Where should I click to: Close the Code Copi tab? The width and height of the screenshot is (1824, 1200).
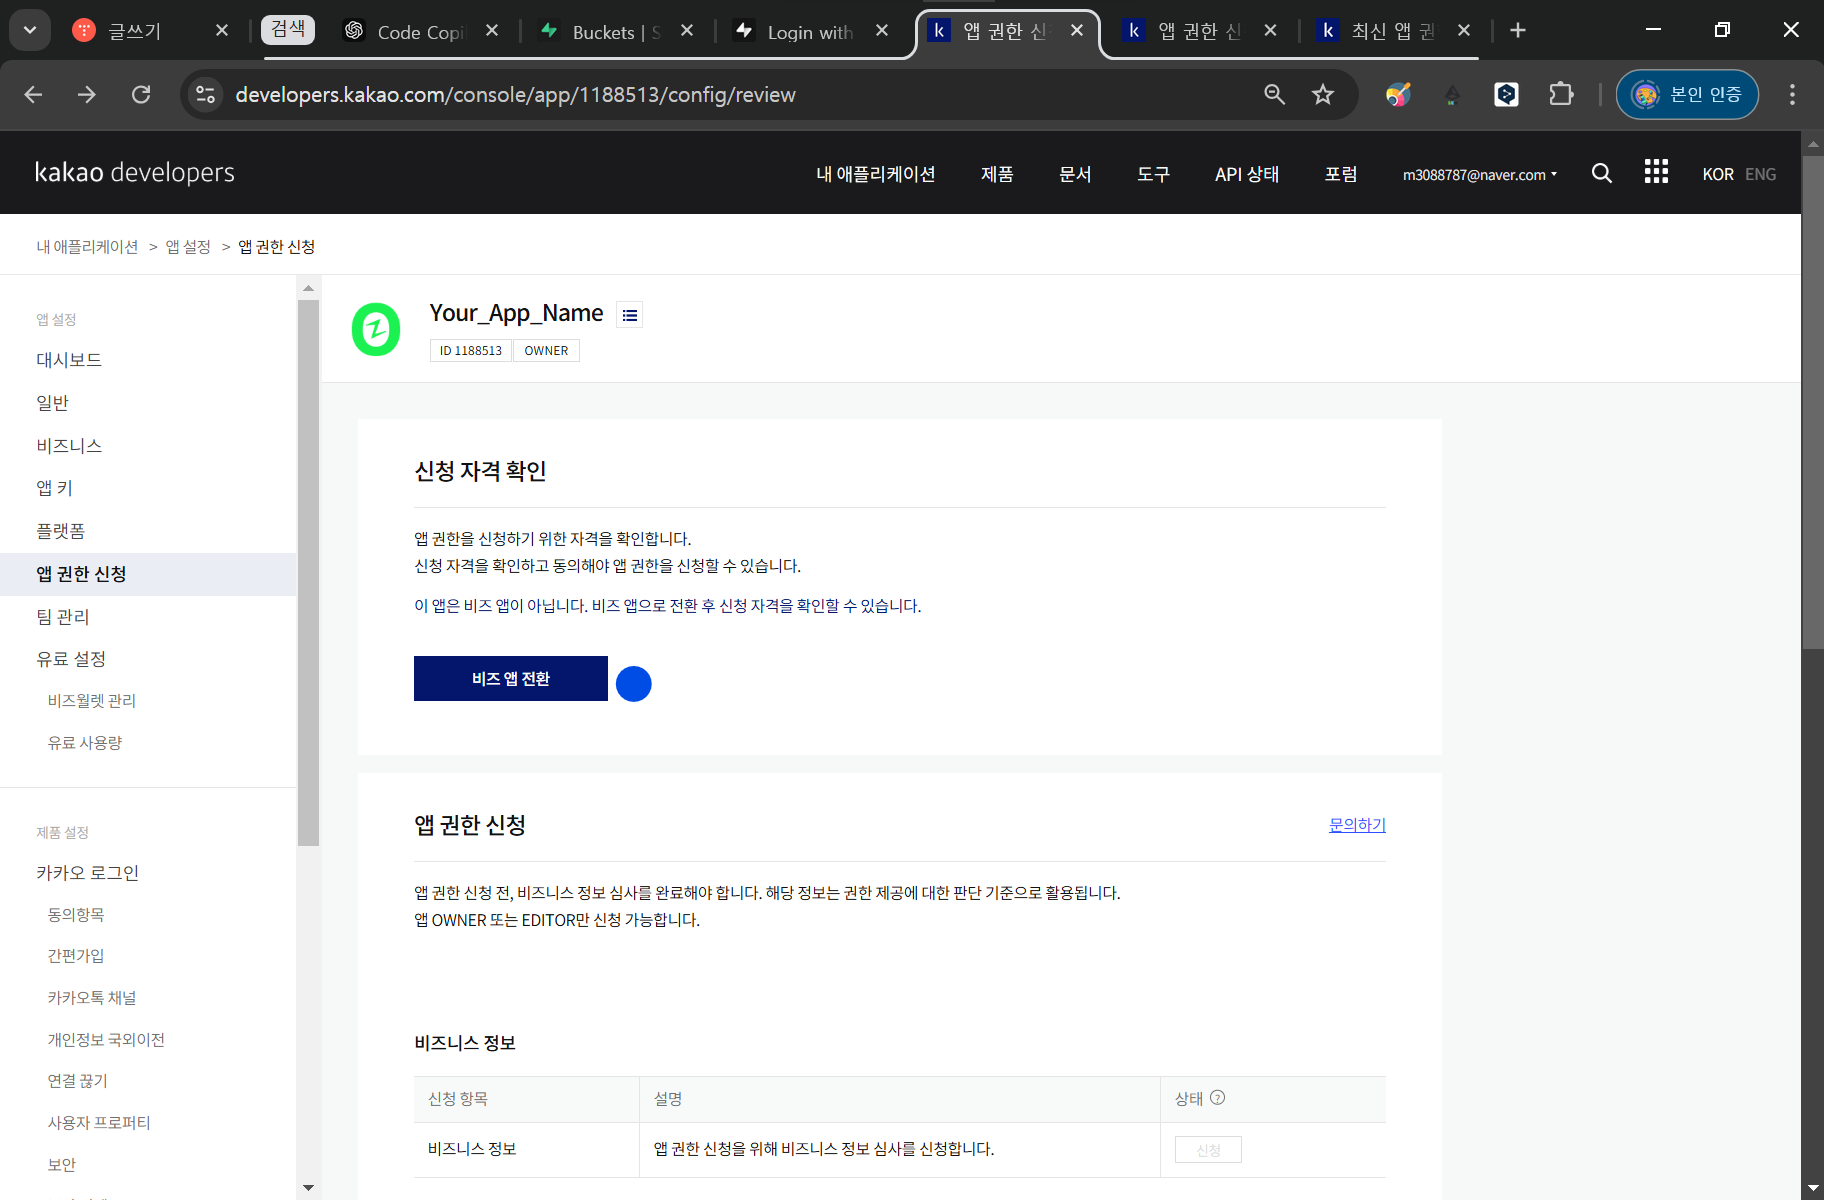point(492,30)
